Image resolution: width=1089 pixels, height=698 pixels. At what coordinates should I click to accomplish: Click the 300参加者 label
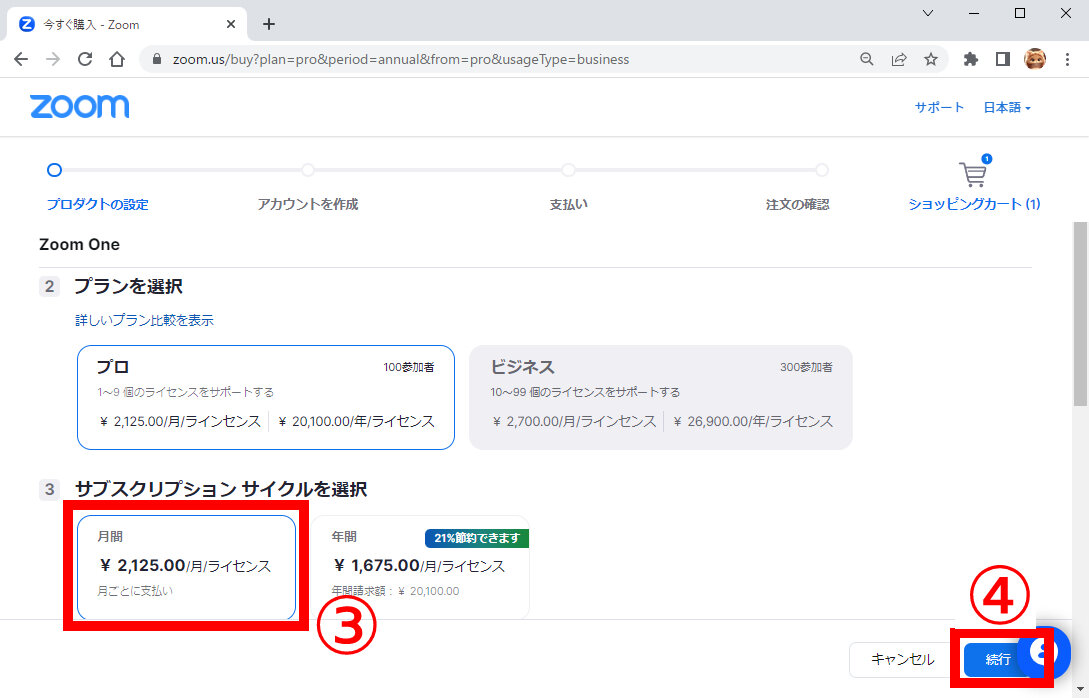point(806,367)
